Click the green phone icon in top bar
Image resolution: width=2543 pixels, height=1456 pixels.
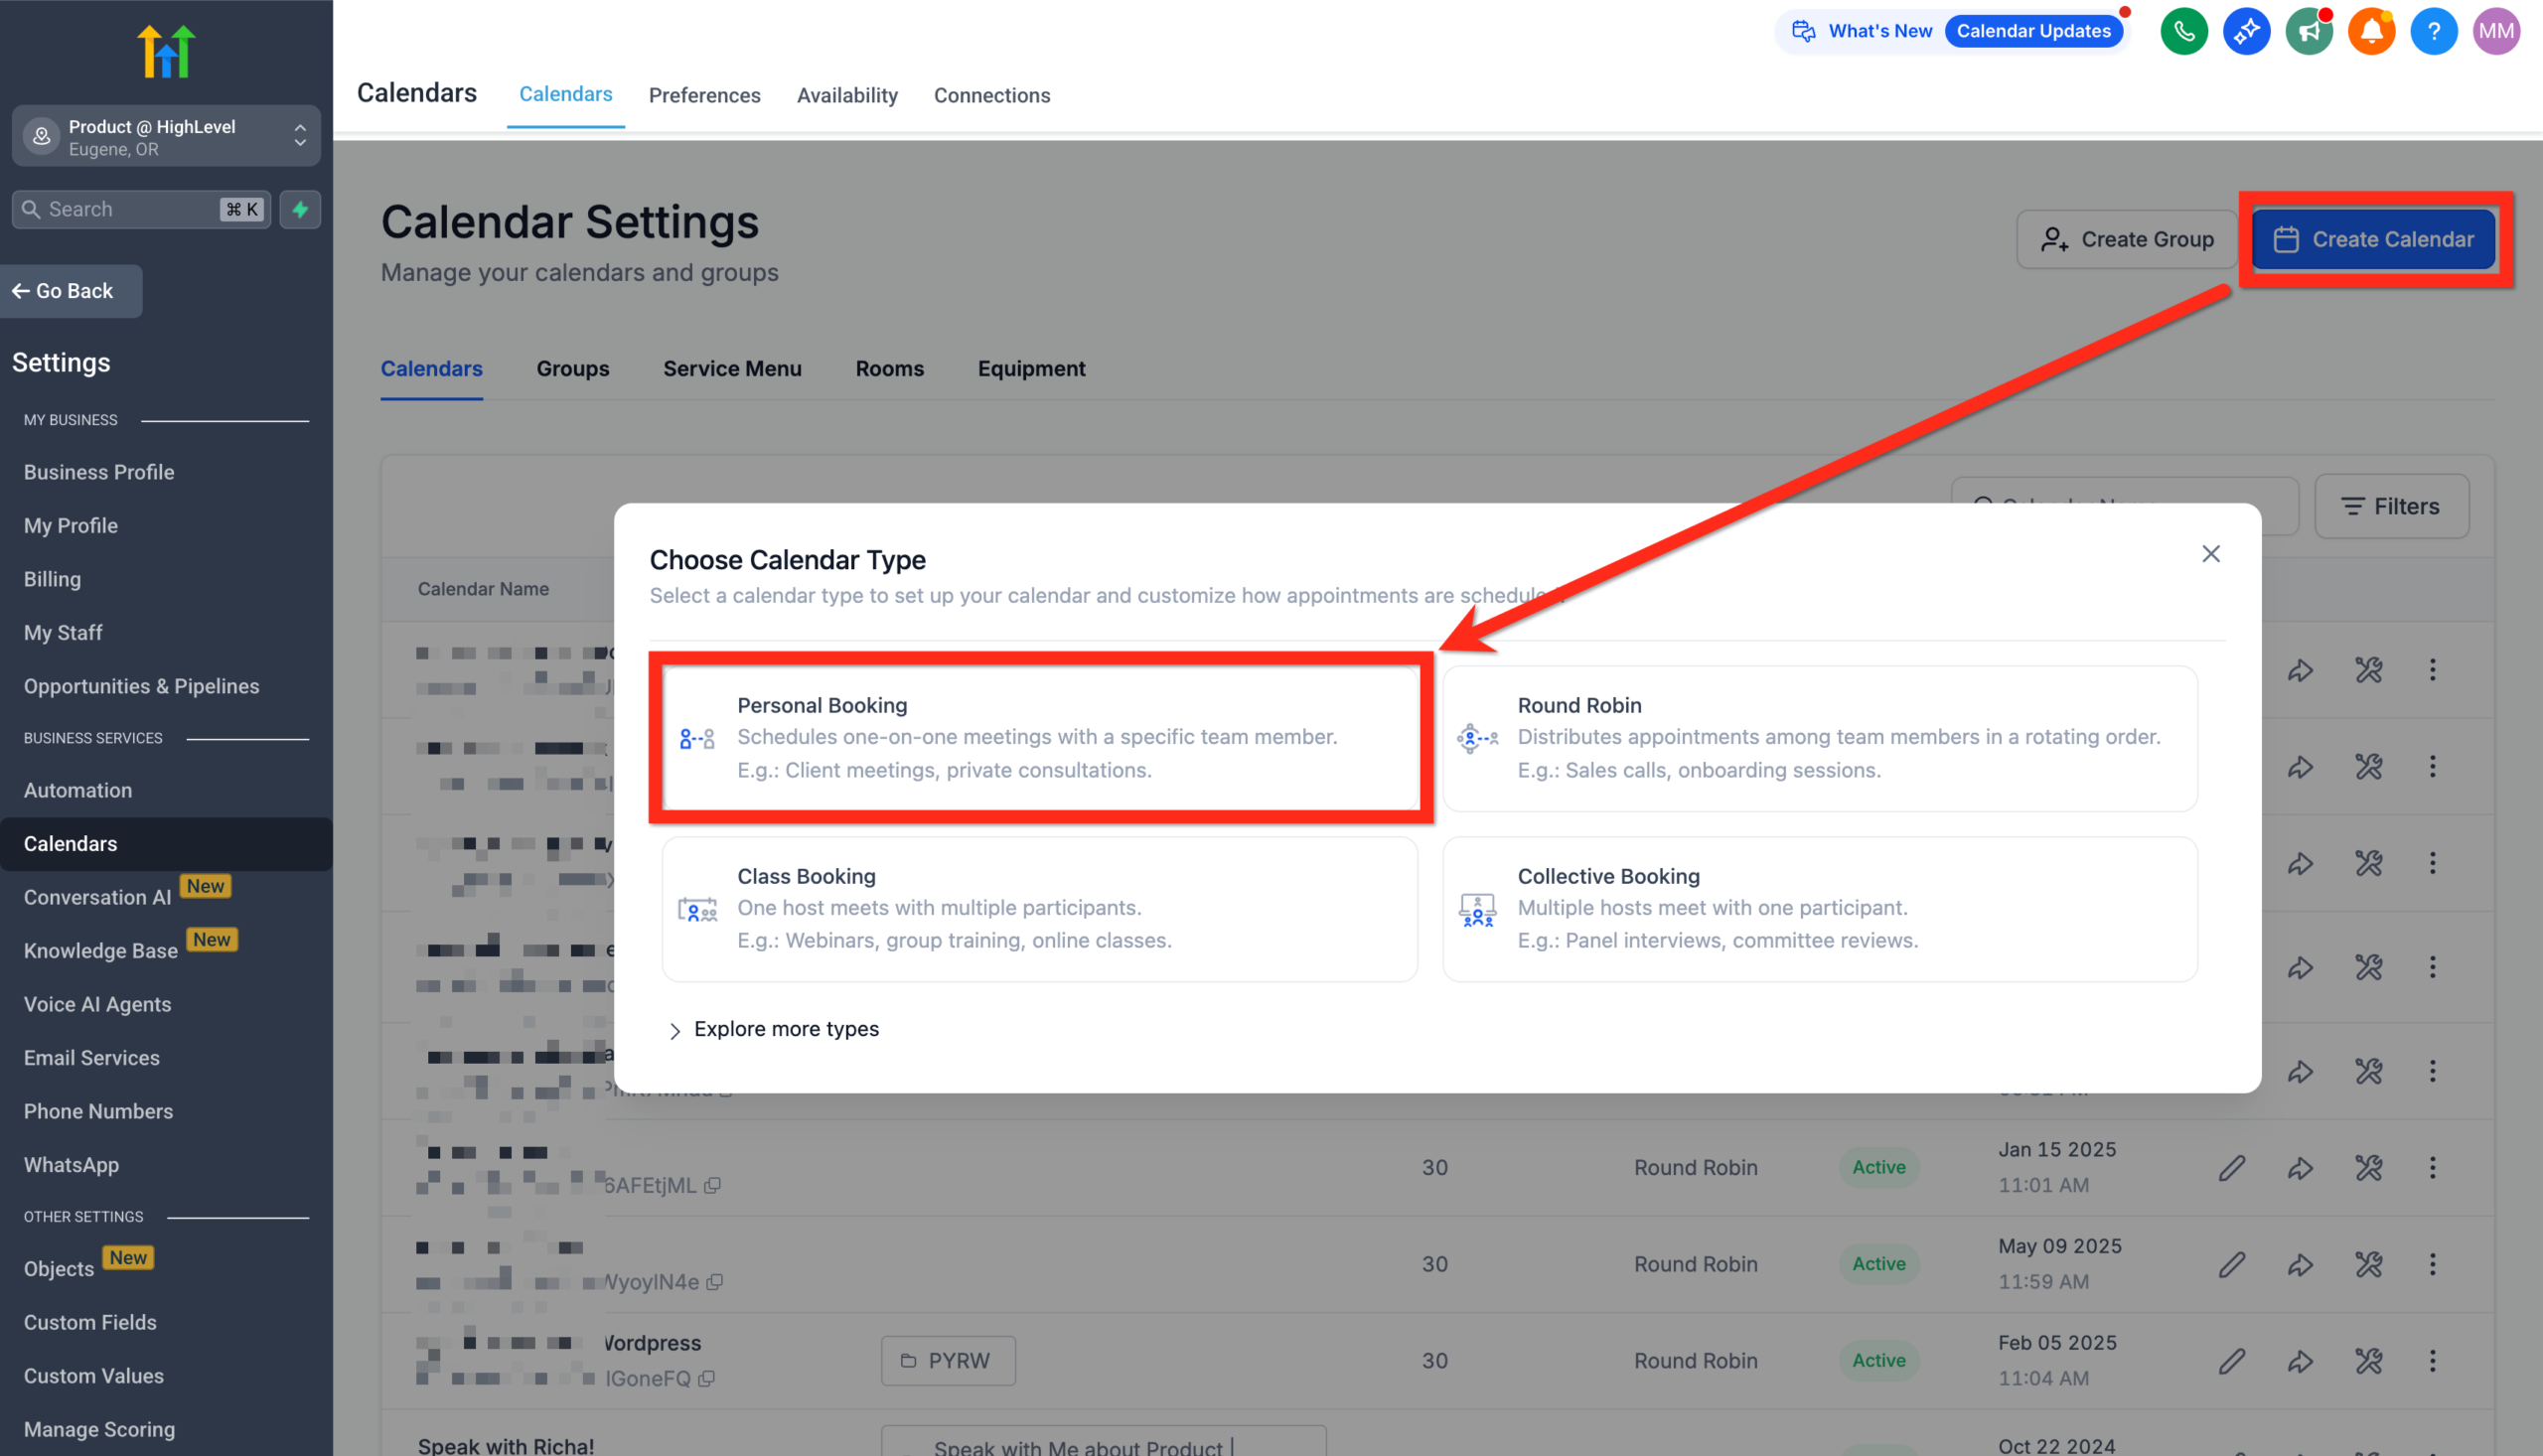(2184, 31)
